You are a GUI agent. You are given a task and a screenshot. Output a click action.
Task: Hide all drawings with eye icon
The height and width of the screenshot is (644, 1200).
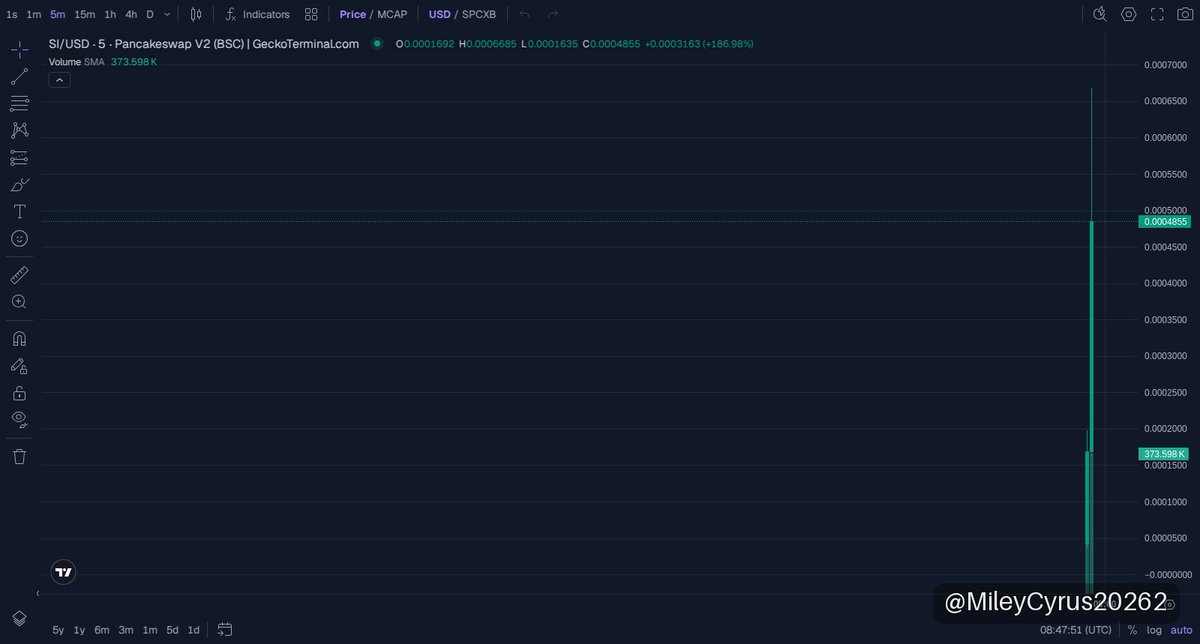tap(19, 419)
